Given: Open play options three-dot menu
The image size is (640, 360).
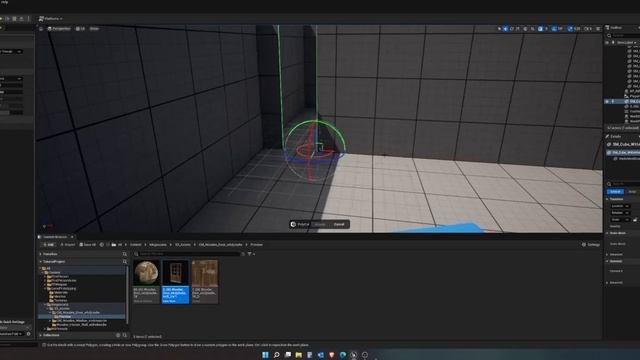Looking at the screenshot, I should (x=28, y=18).
